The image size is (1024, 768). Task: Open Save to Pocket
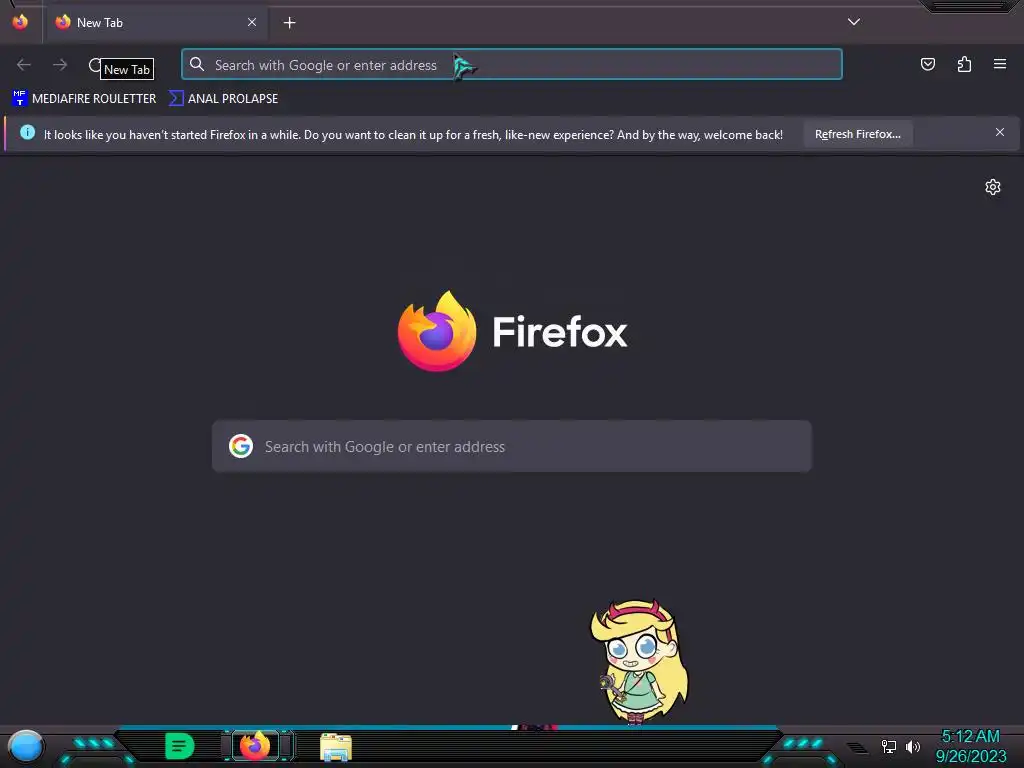click(x=927, y=64)
